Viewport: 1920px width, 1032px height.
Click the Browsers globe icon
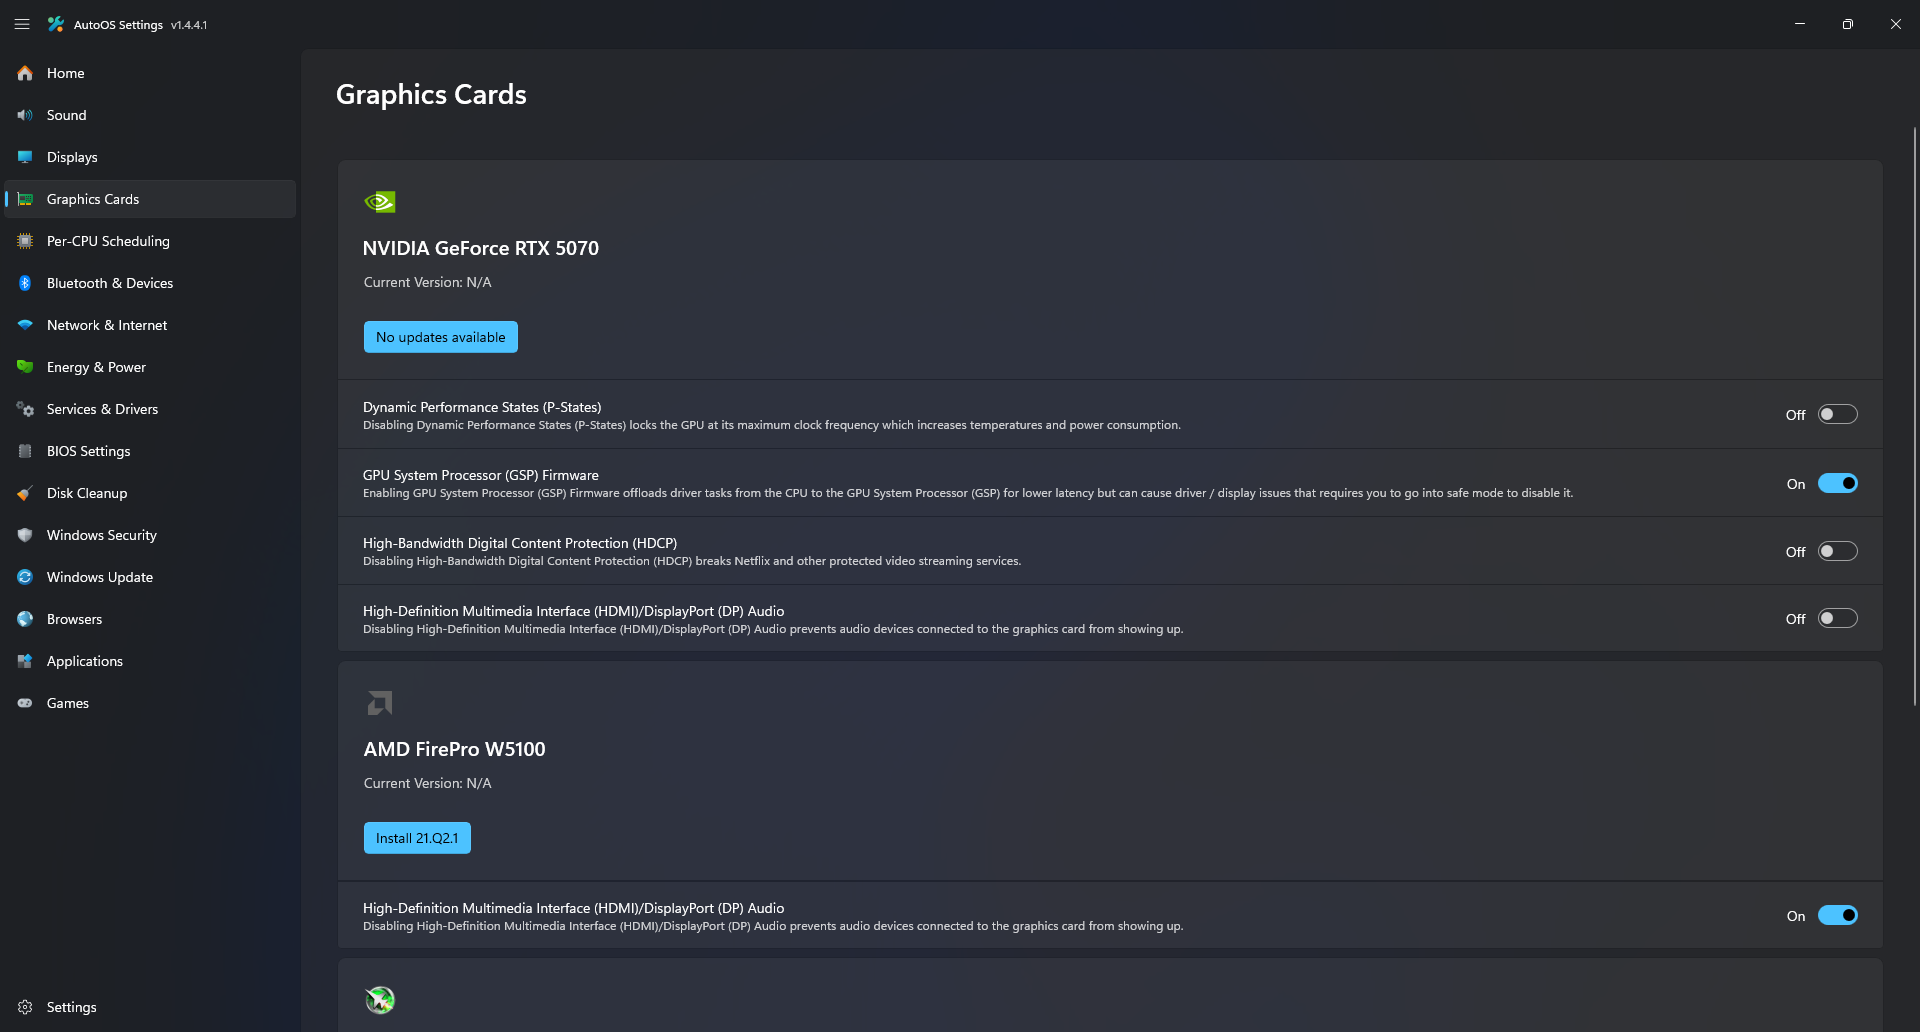coord(25,619)
